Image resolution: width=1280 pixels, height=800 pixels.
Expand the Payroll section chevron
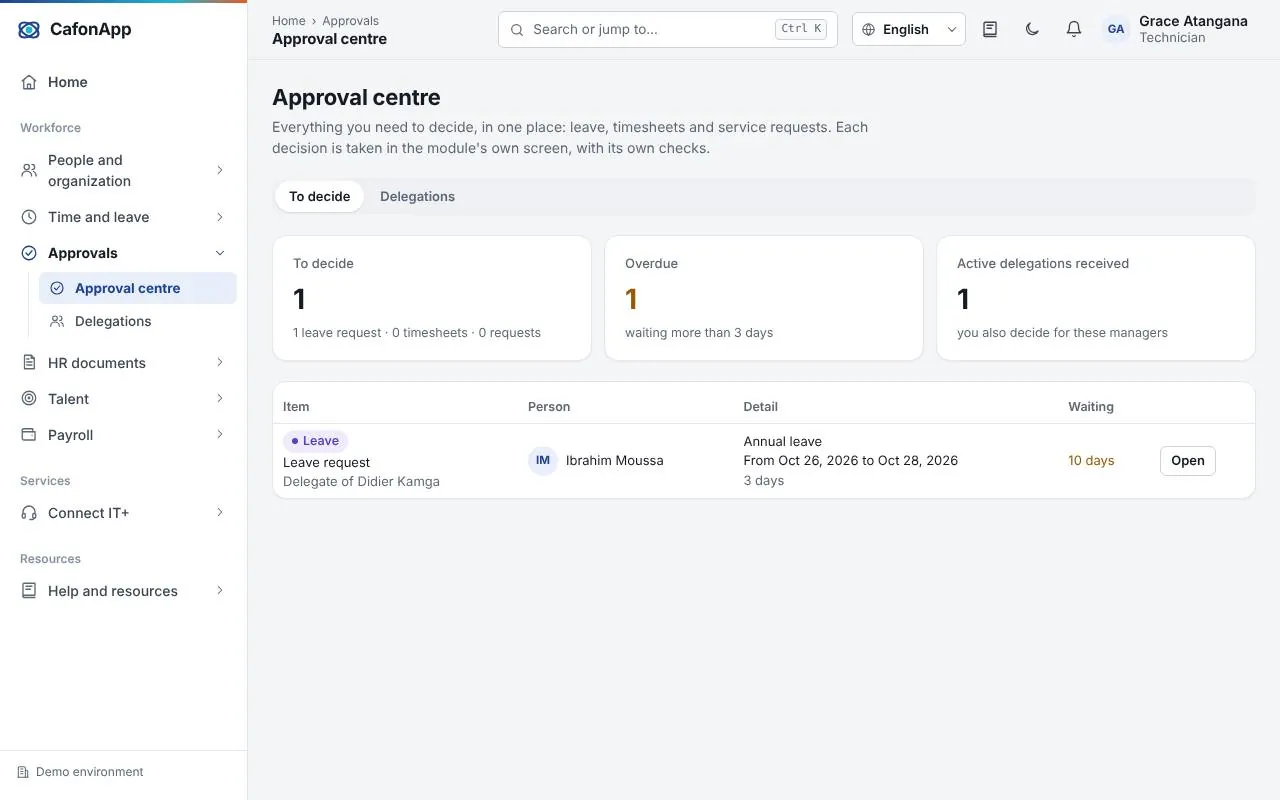(220, 435)
